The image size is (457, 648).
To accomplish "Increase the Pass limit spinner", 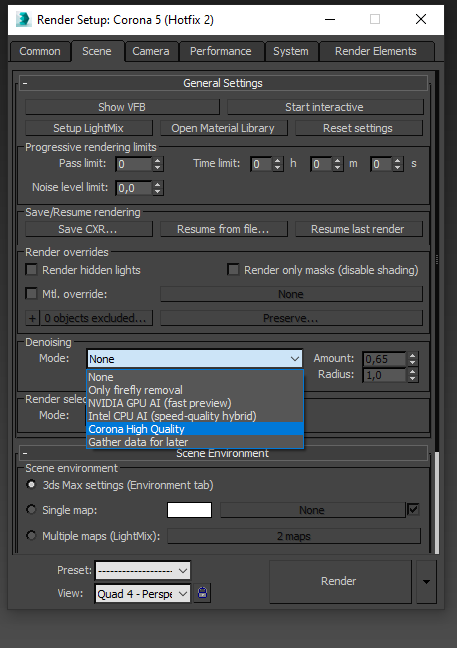I will point(157,160).
